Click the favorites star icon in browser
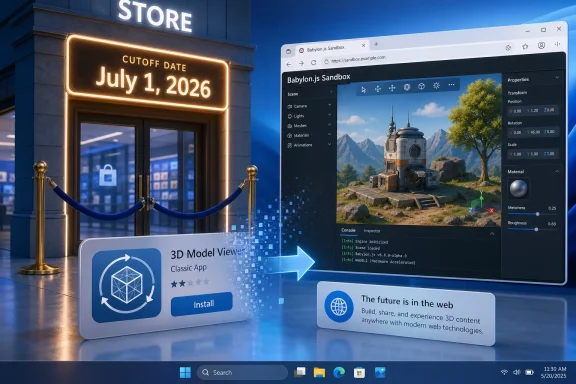The image size is (576, 384). (525, 46)
